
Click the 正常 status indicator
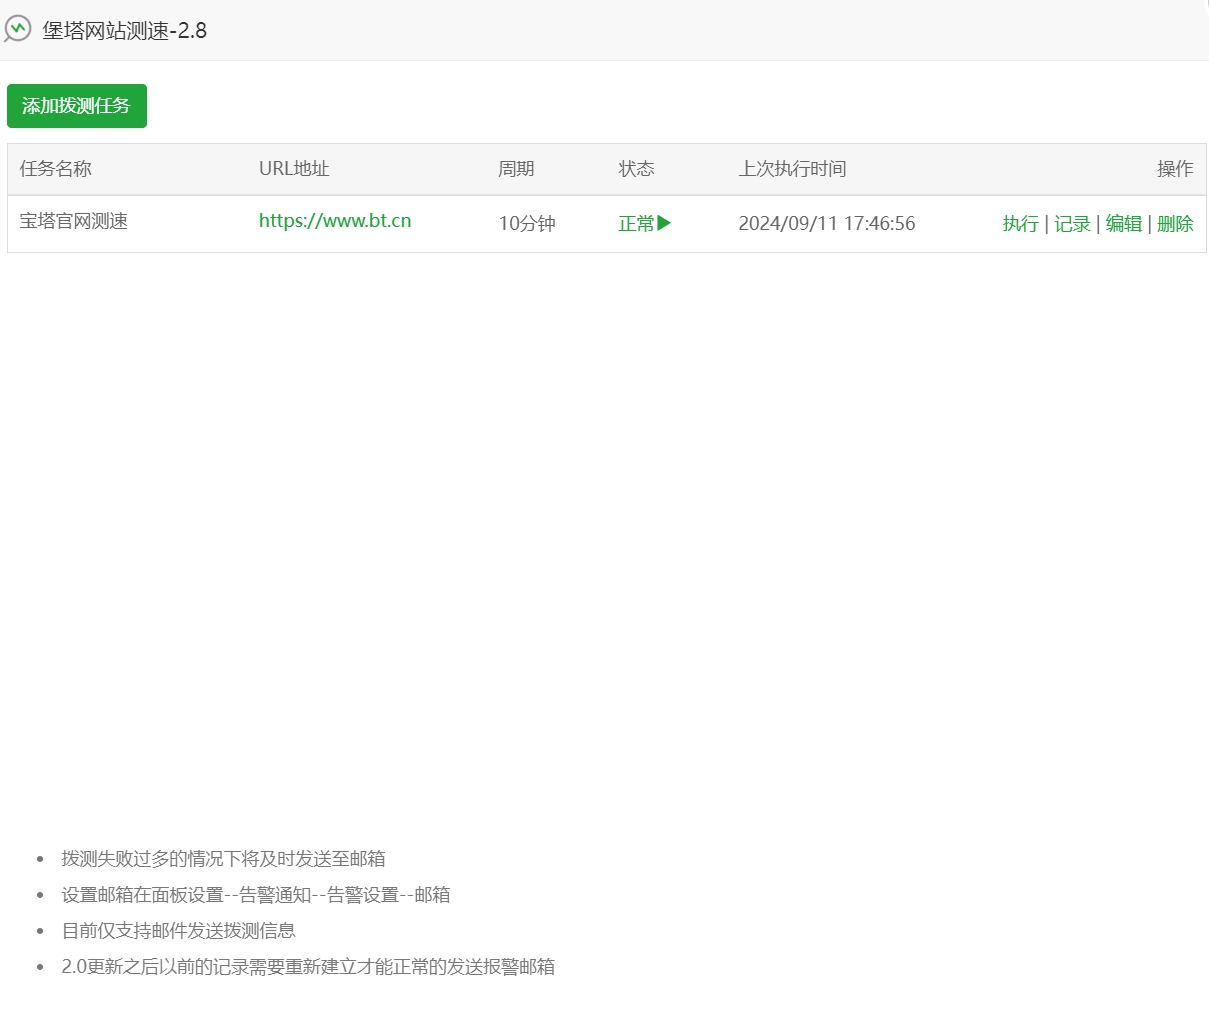638,223
